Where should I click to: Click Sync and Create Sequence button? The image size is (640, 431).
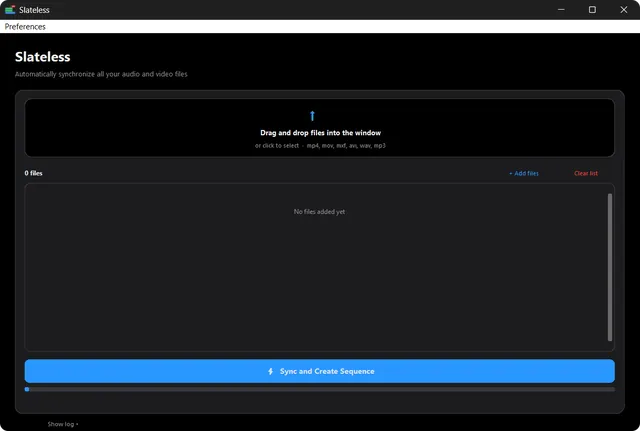[320, 371]
